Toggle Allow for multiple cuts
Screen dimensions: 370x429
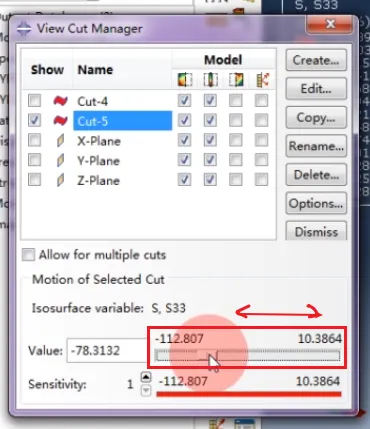[x=28, y=255]
